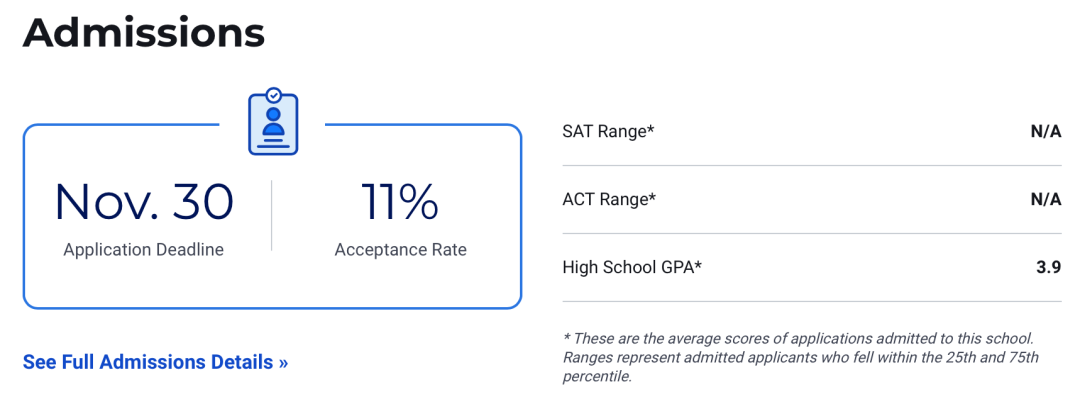Click the double arrow after Admissions Details
The width and height of the screenshot is (1080, 399).
coord(283,363)
